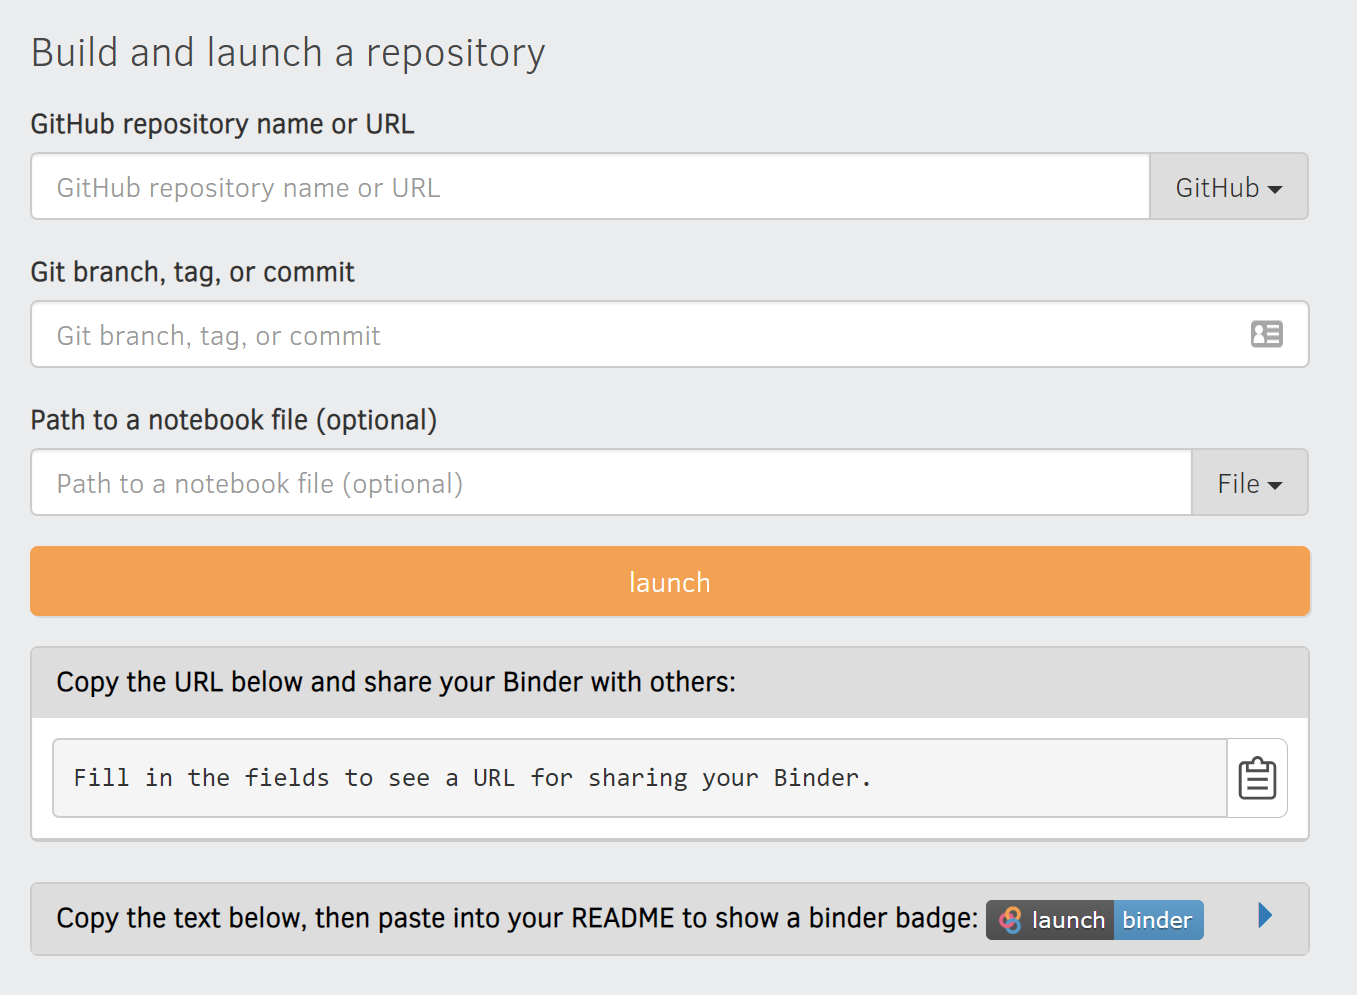This screenshot has width=1357, height=995.
Task: Click the 'Copy the URL below' header bar
Action: (x=395, y=682)
